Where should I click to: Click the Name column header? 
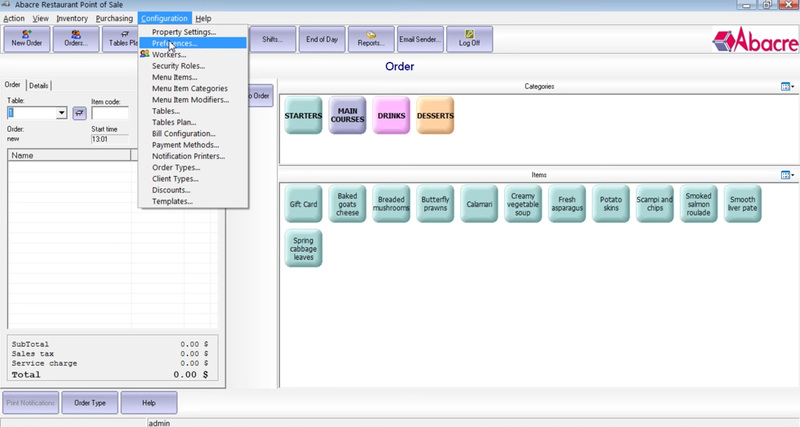[x=69, y=155]
